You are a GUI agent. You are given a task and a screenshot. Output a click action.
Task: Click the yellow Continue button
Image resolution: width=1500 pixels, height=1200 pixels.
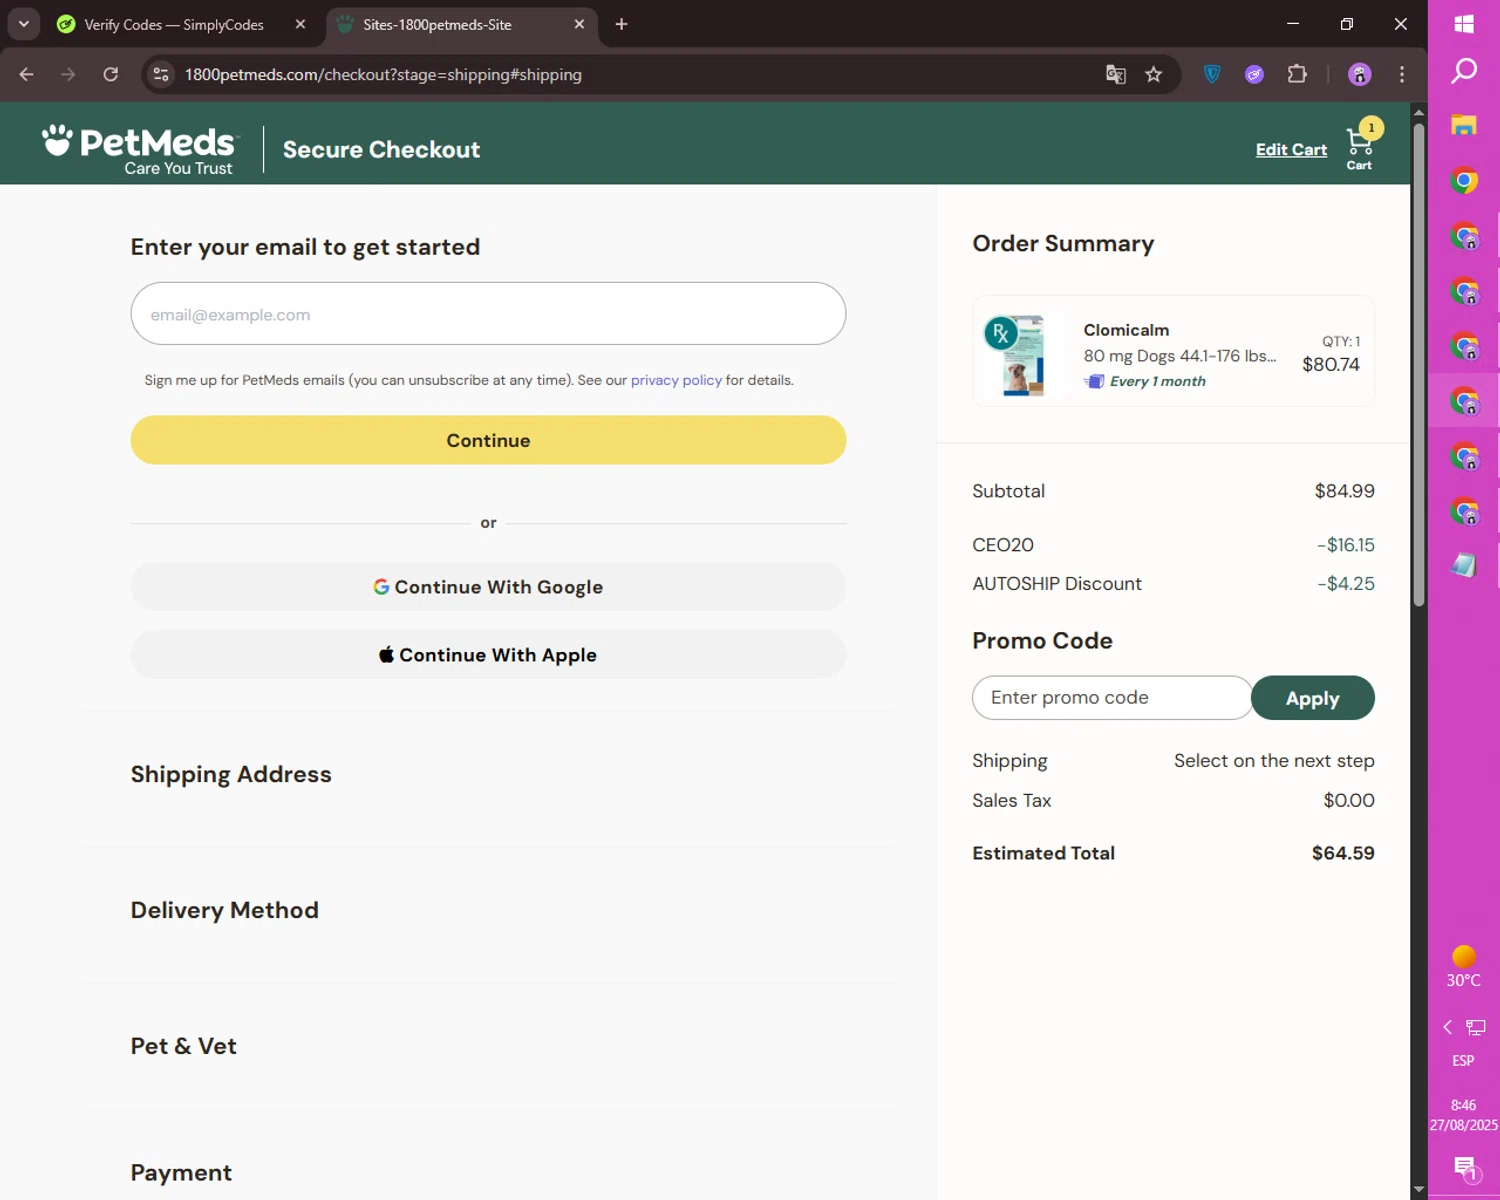click(x=488, y=440)
